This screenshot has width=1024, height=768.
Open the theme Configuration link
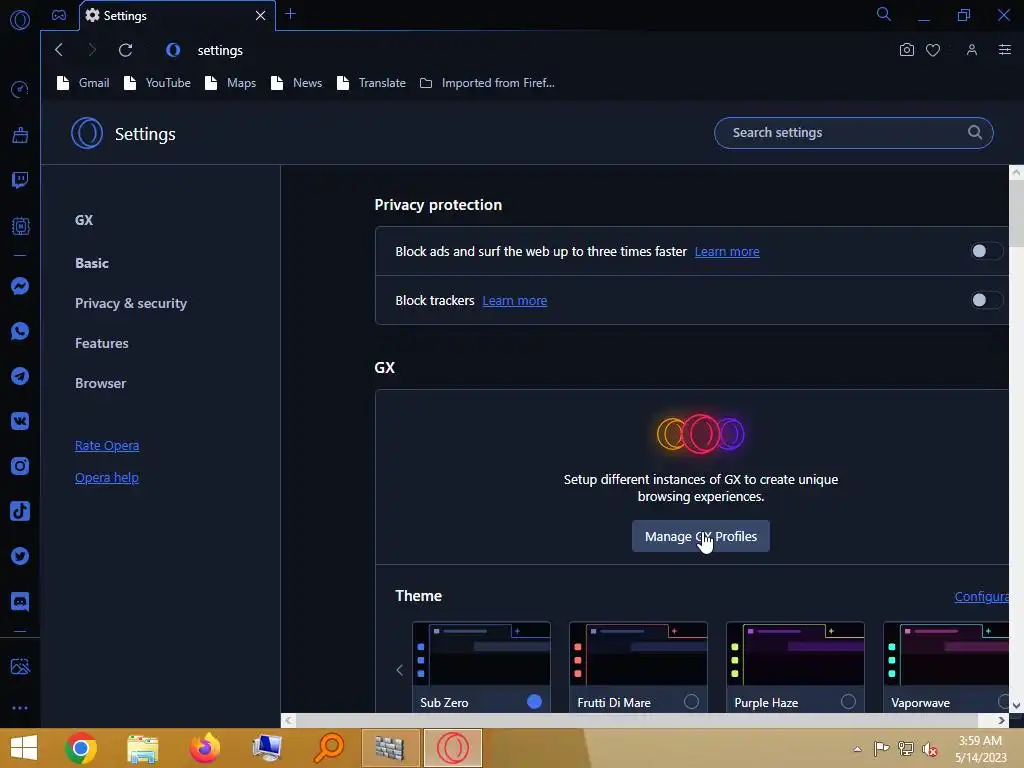[981, 596]
